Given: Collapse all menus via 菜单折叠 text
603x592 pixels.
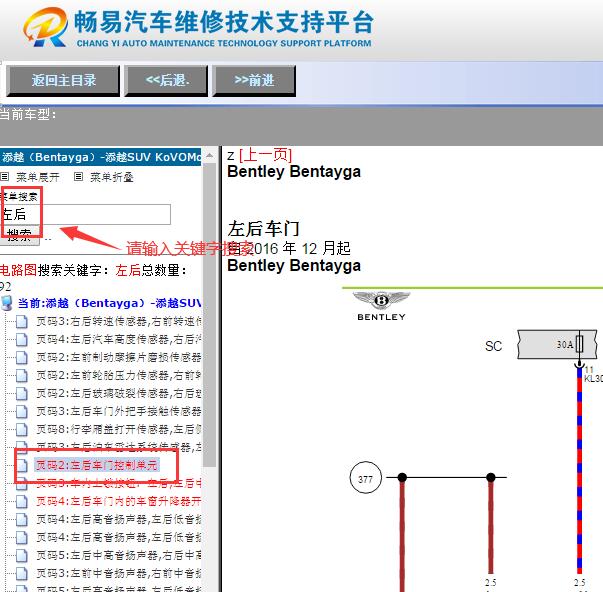Looking at the screenshot, I should [112, 177].
